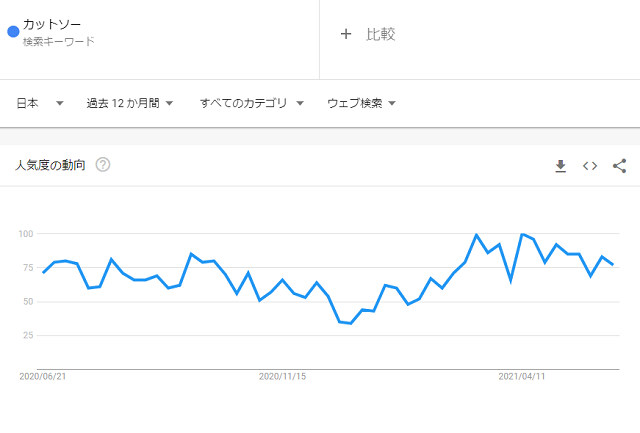Screen dimensions: 640x433
Task: Click the plus icon to add comparison
Action: click(x=346, y=34)
